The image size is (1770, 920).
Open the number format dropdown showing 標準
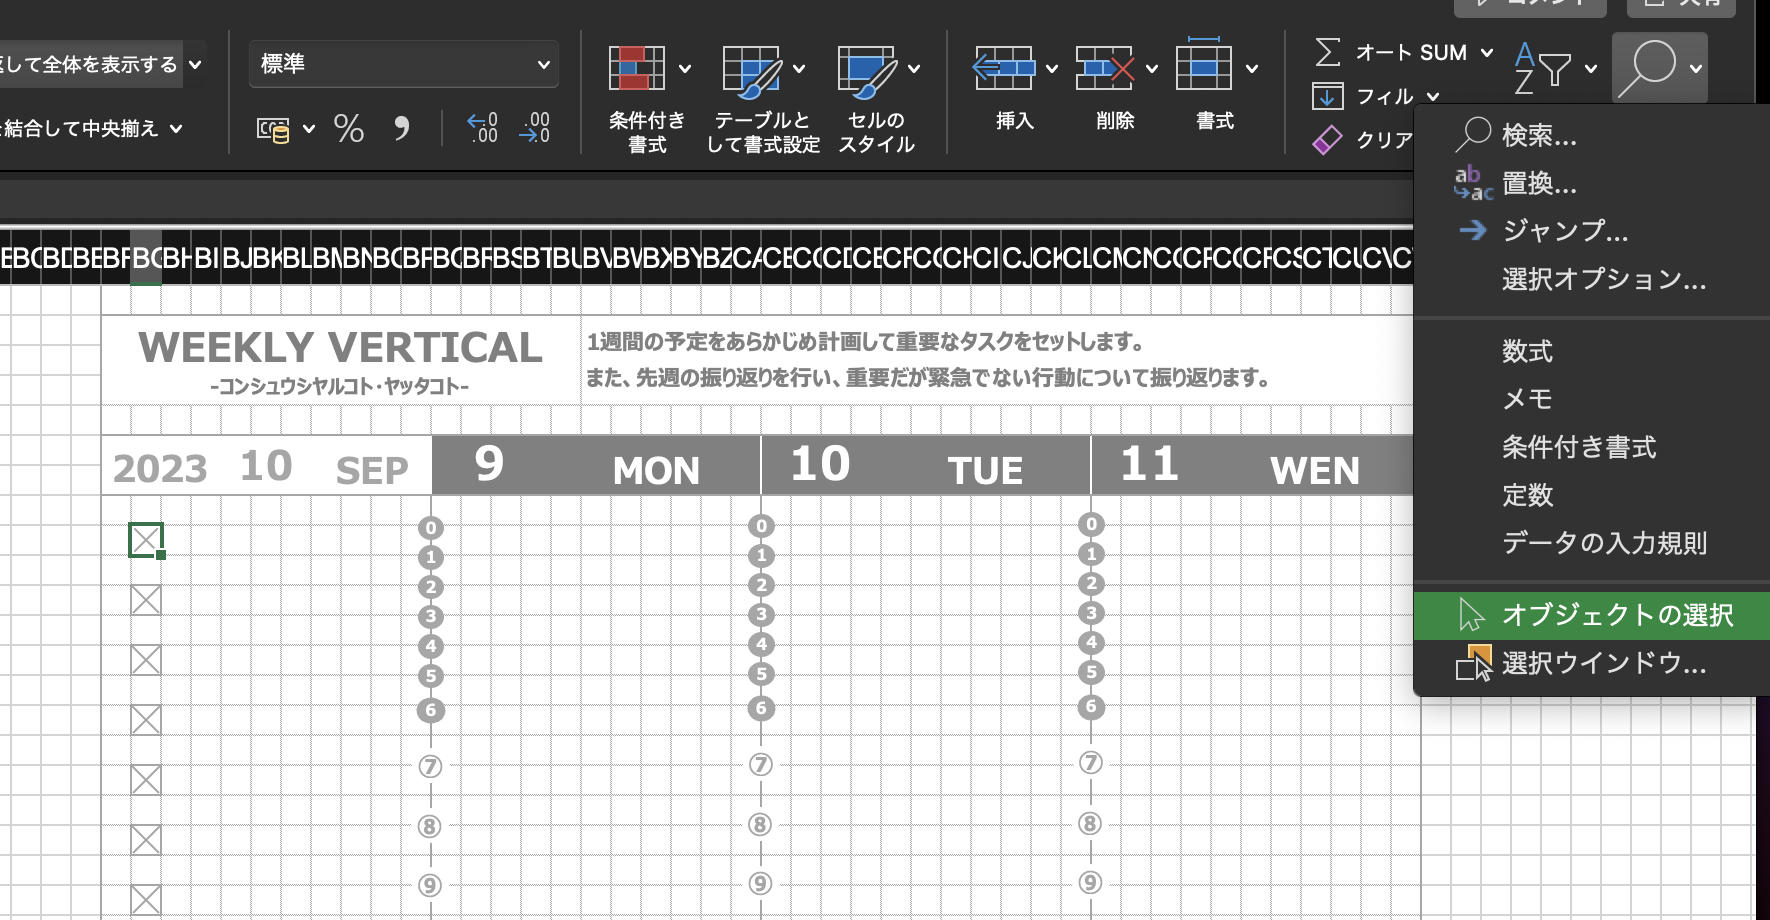click(x=404, y=64)
